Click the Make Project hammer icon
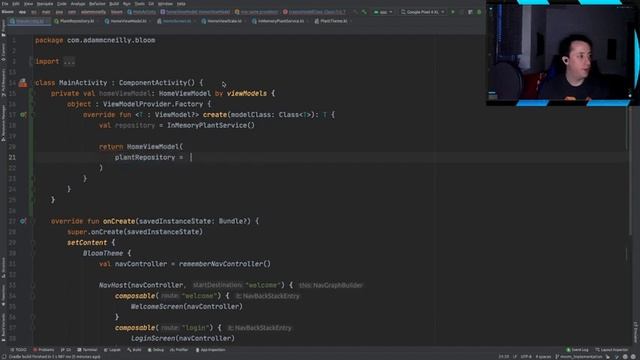 pyautogui.click(x=364, y=12)
